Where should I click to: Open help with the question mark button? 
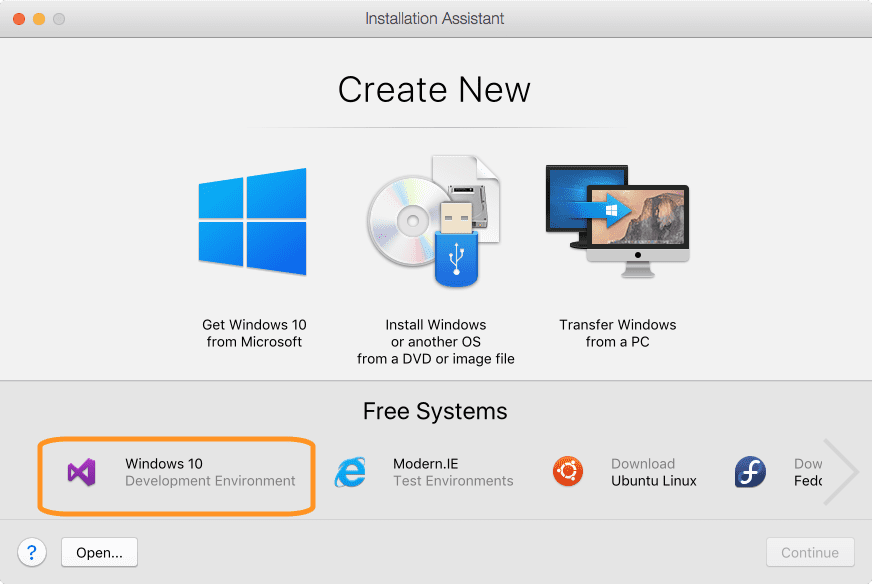[x=32, y=552]
